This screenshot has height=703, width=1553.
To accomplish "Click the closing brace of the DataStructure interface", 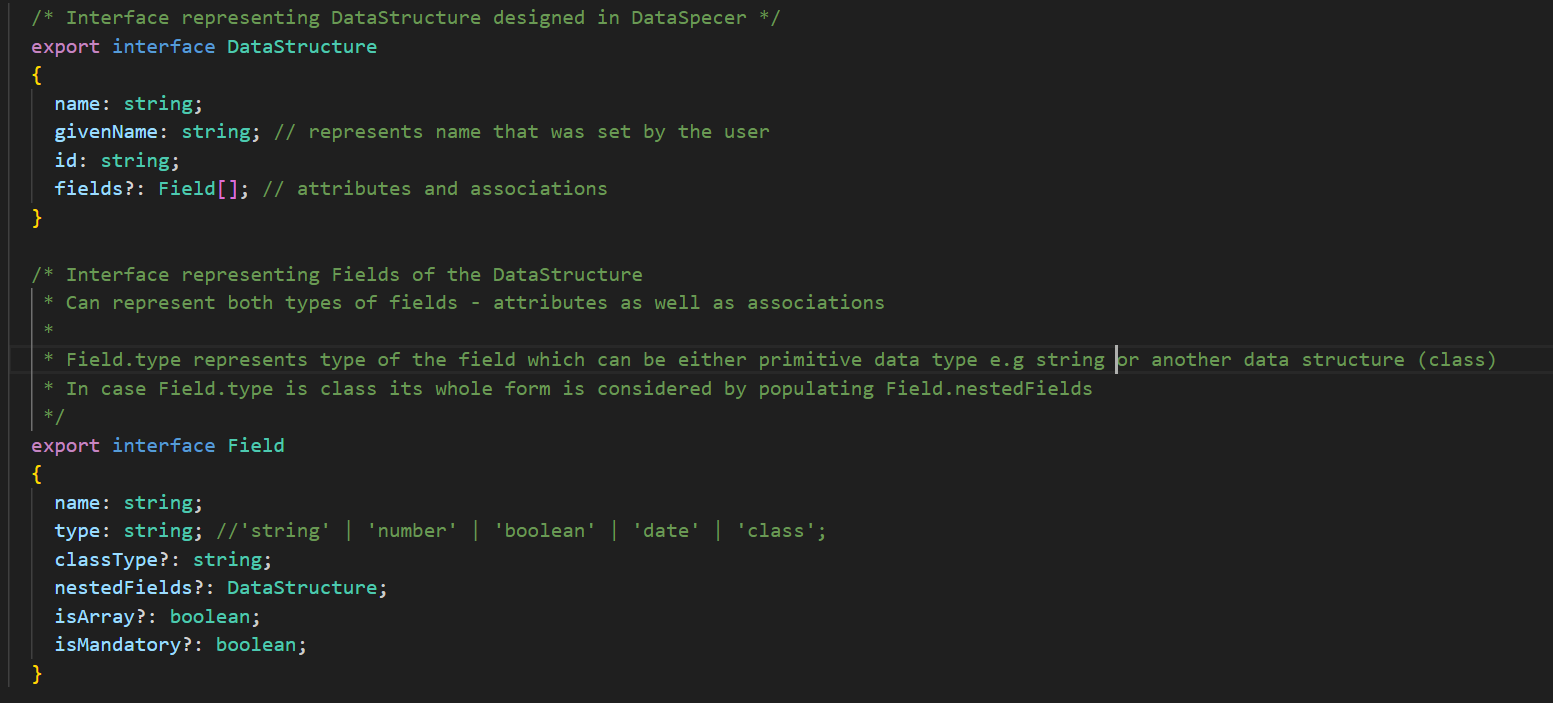I will click(x=37, y=217).
